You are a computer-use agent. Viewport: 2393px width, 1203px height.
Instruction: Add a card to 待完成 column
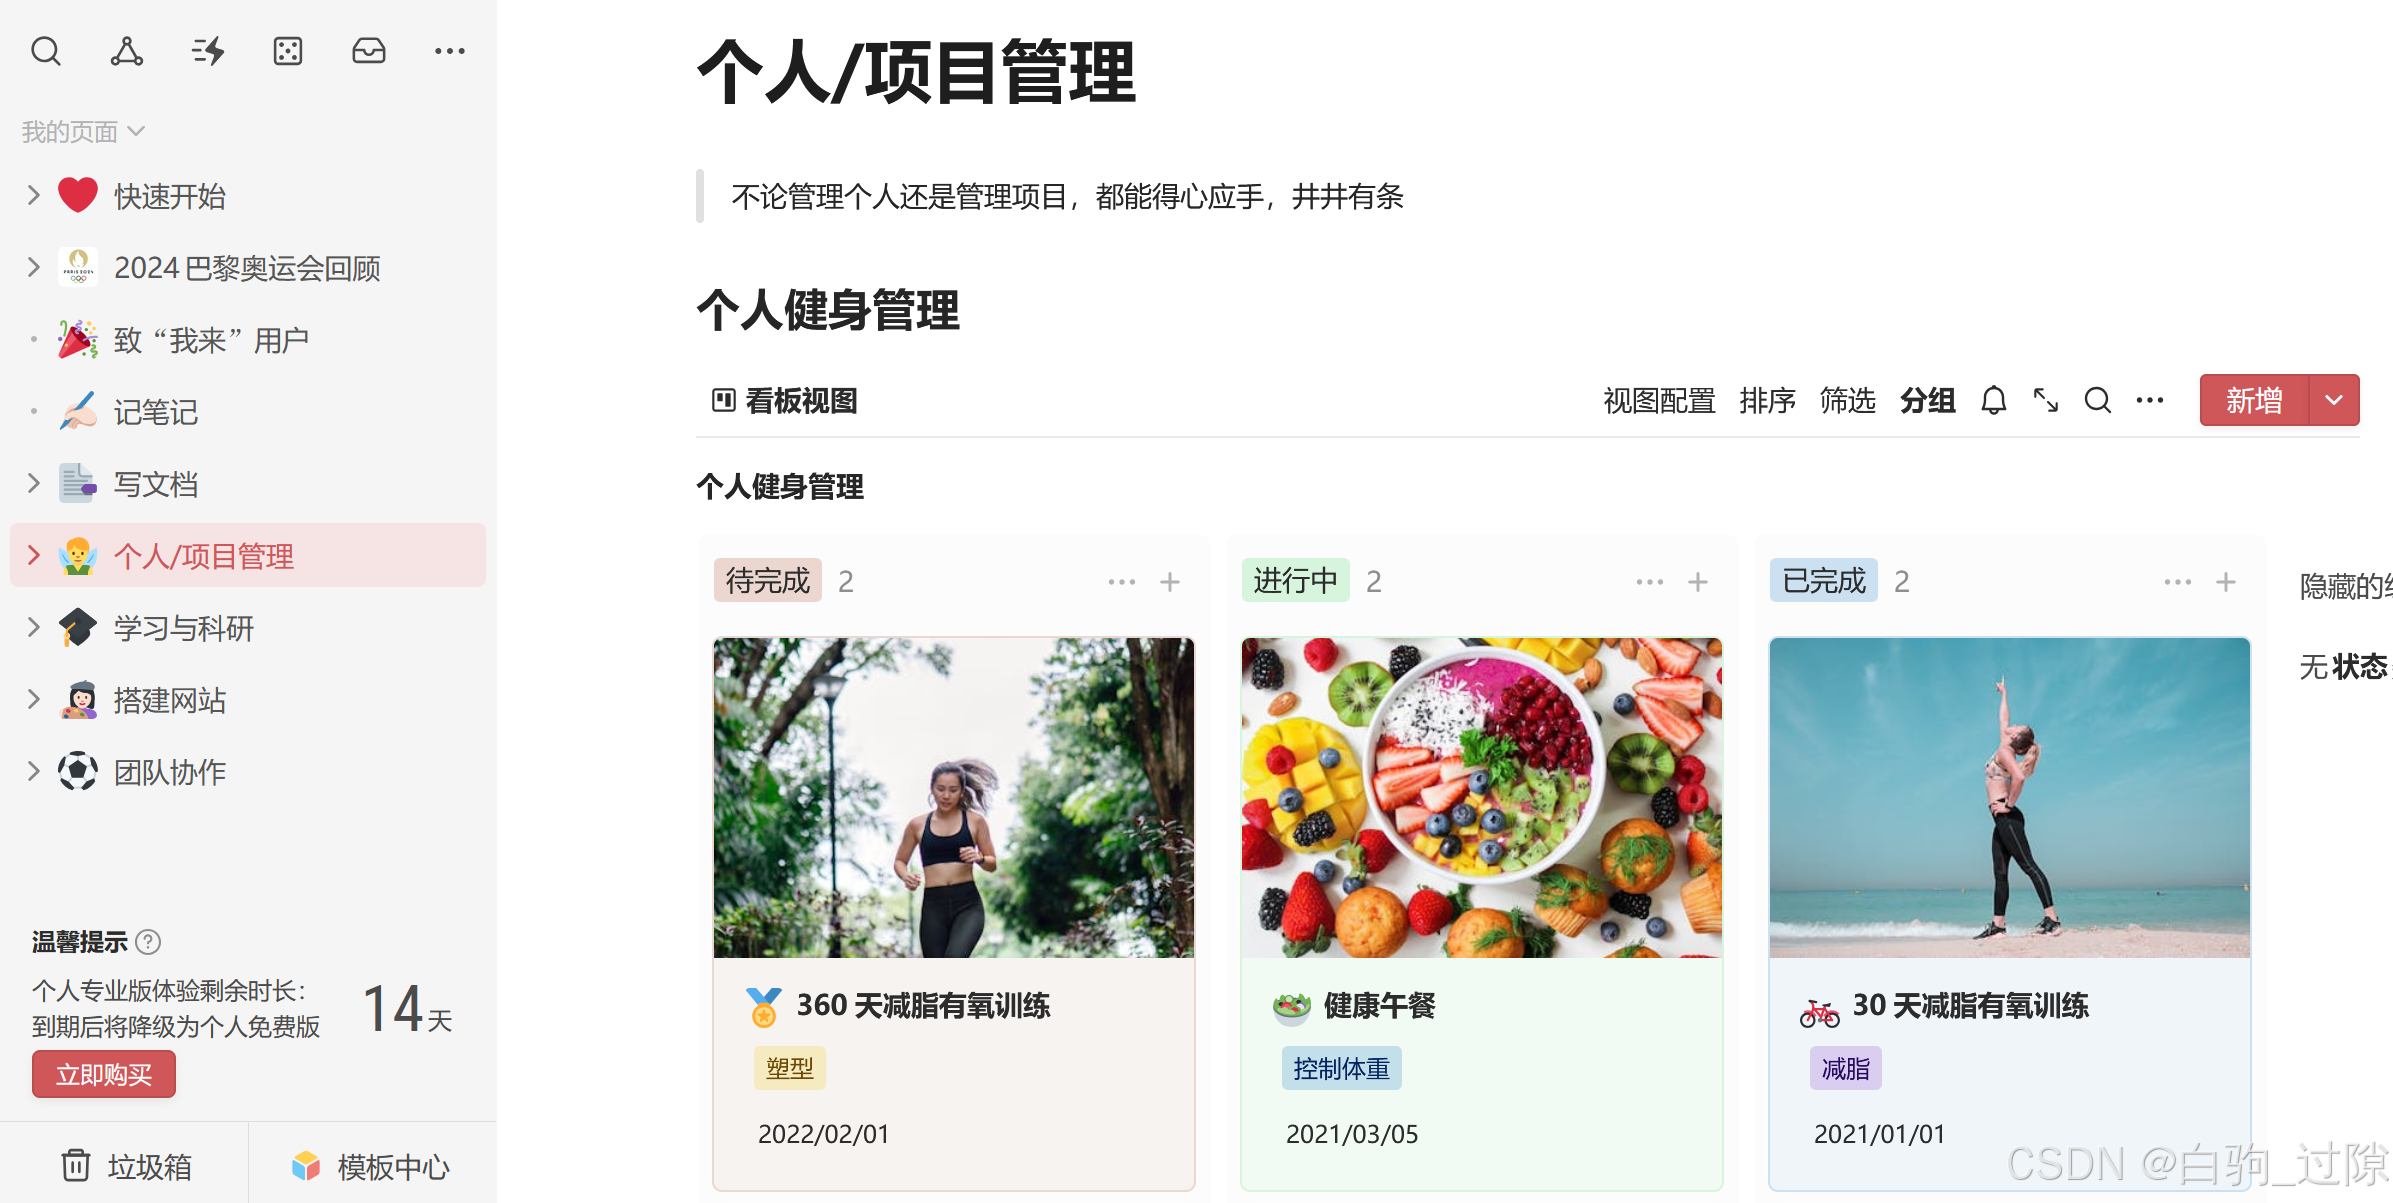(1170, 582)
